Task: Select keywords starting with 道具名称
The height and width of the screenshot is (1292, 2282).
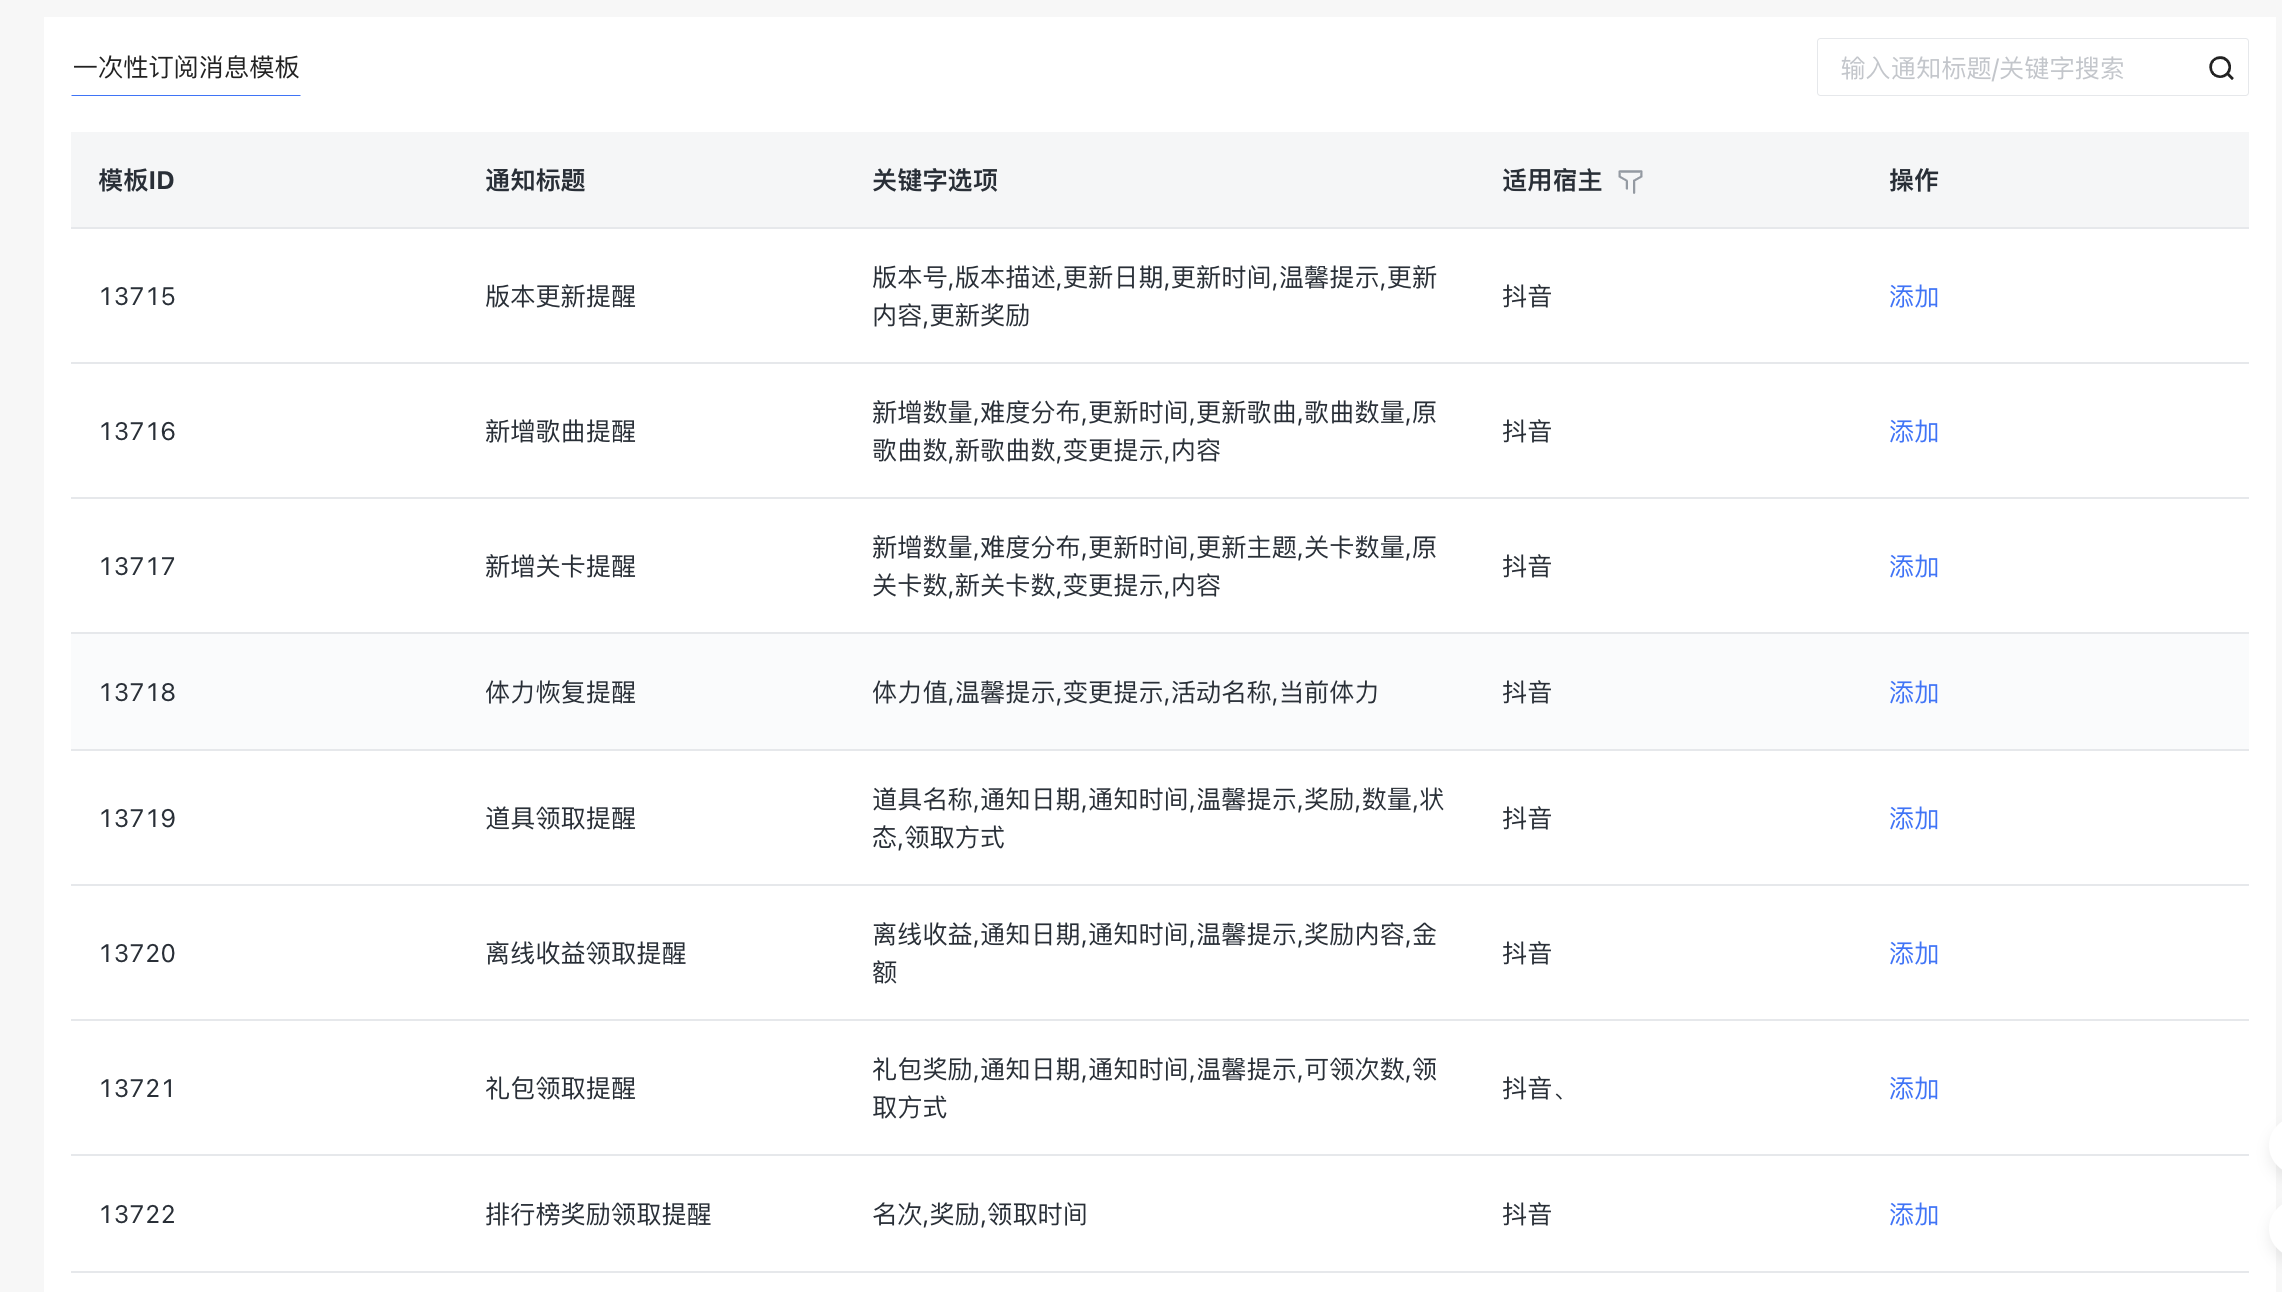Action: (1158, 818)
